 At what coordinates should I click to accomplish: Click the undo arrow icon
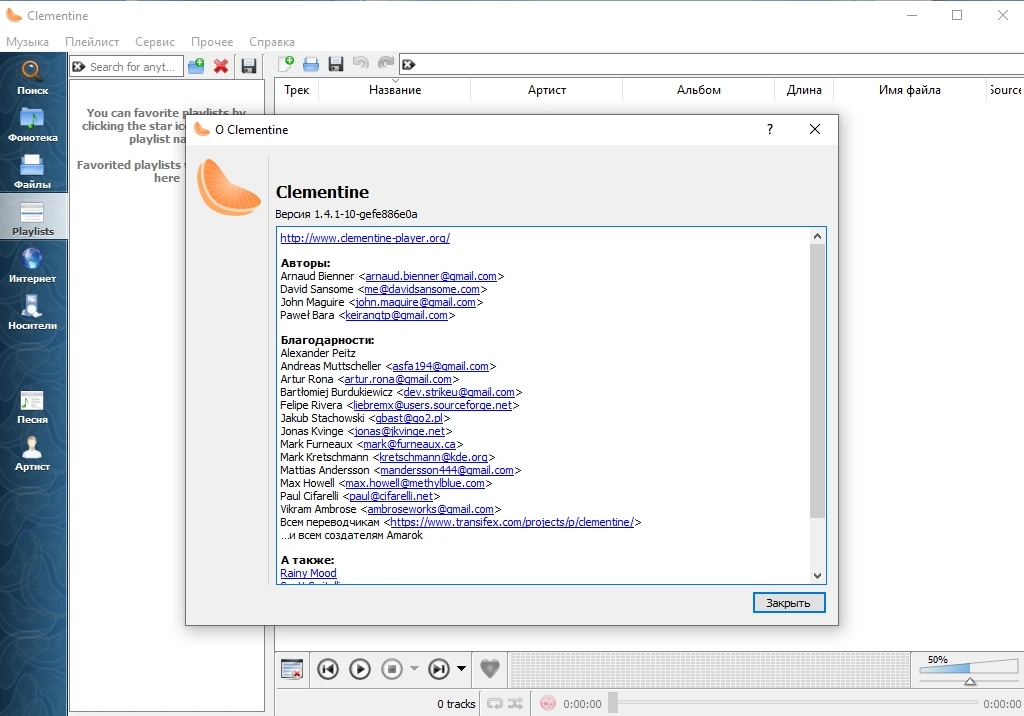[x=360, y=63]
